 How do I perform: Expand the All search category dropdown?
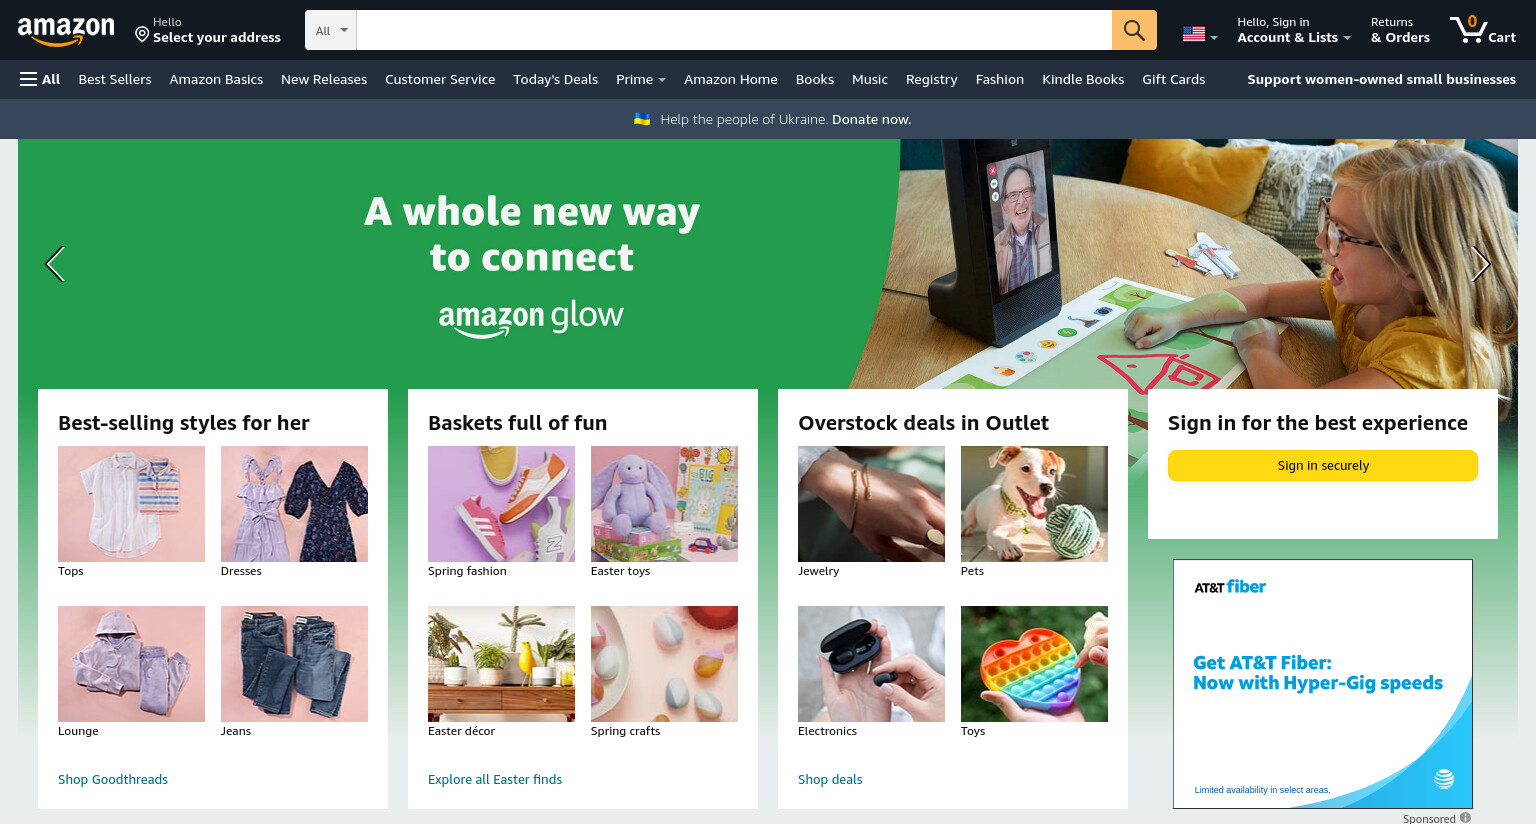pos(331,30)
